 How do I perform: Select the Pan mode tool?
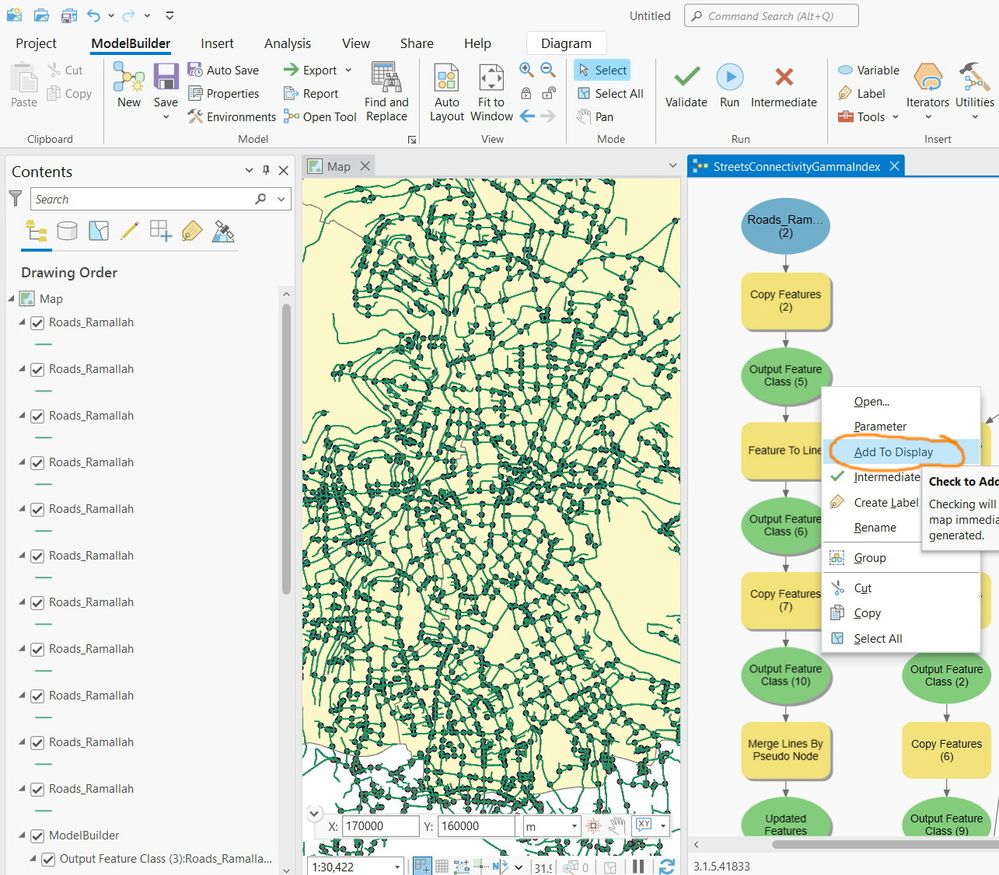pos(596,117)
